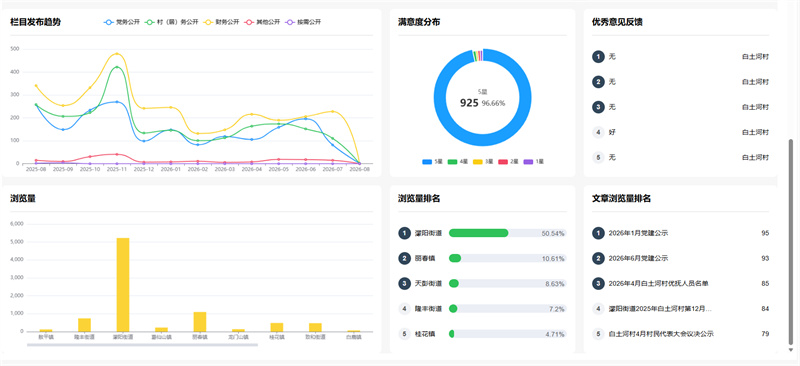Click the rank 2 badge beside 2026年6月党建公示
This screenshot has height=366, width=800.
[598, 258]
